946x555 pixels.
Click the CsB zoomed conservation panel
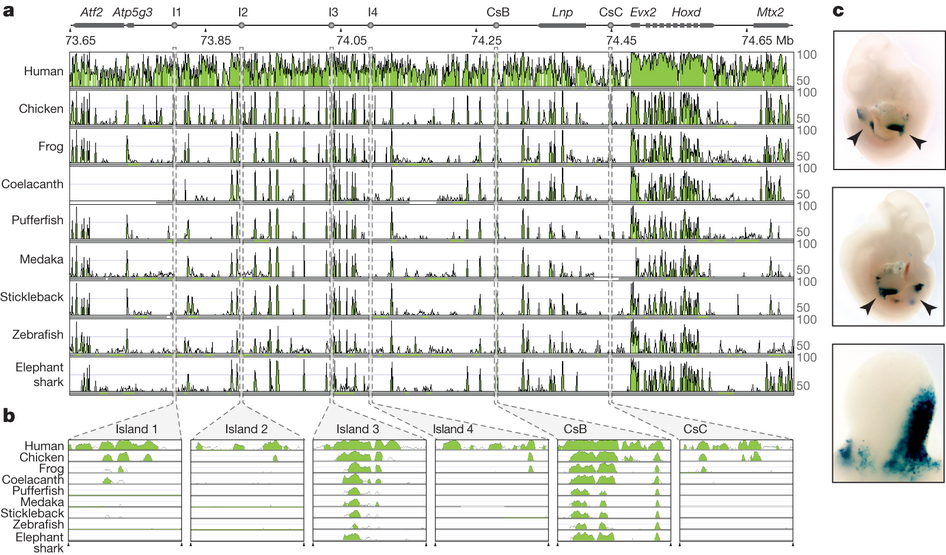(614, 491)
